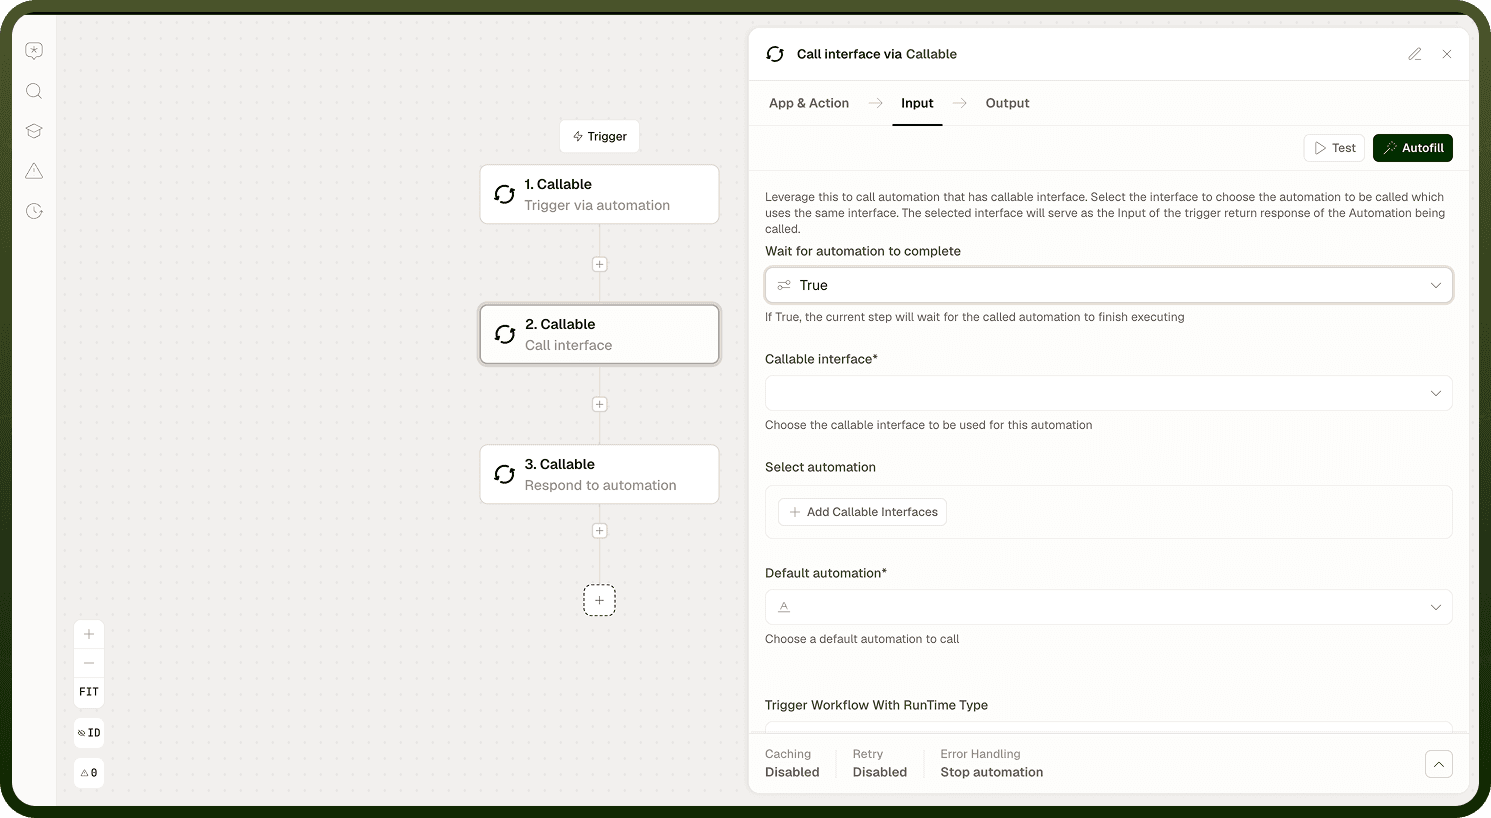The width and height of the screenshot is (1491, 818).
Task: Add step between node 1 and 2
Action: [599, 264]
